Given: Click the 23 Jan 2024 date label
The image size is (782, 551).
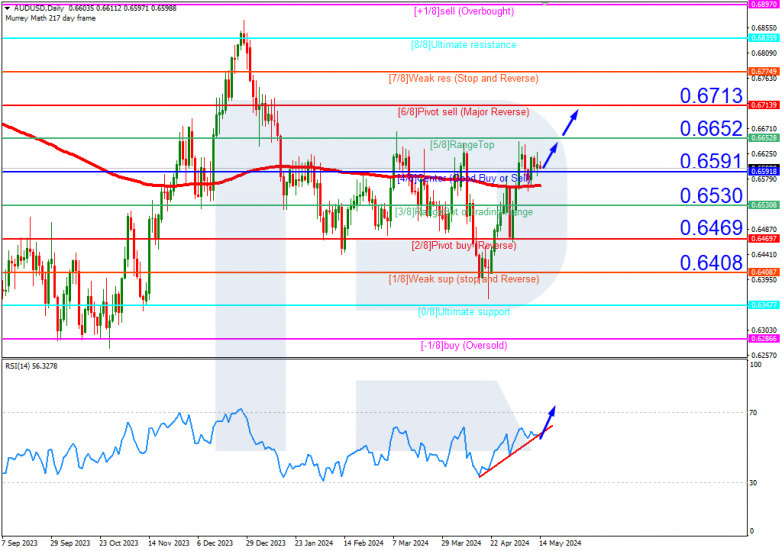Looking at the screenshot, I should pos(314,543).
